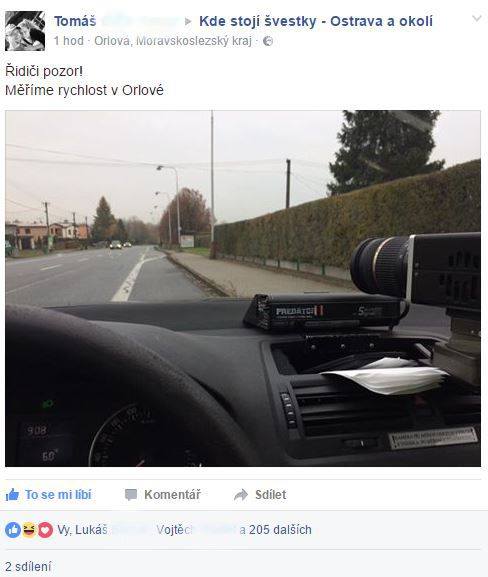Show the 2 sdílení shares list
Image resolution: width=488 pixels, height=577 pixels.
point(28,566)
